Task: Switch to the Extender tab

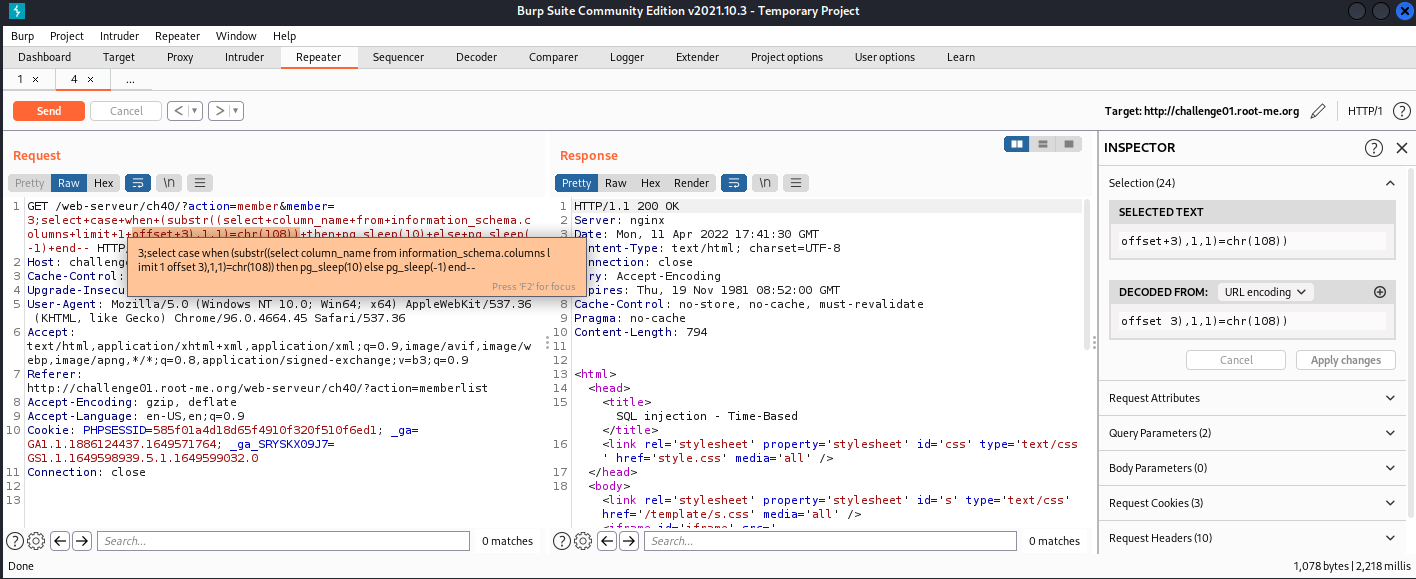Action: pyautogui.click(x=697, y=57)
